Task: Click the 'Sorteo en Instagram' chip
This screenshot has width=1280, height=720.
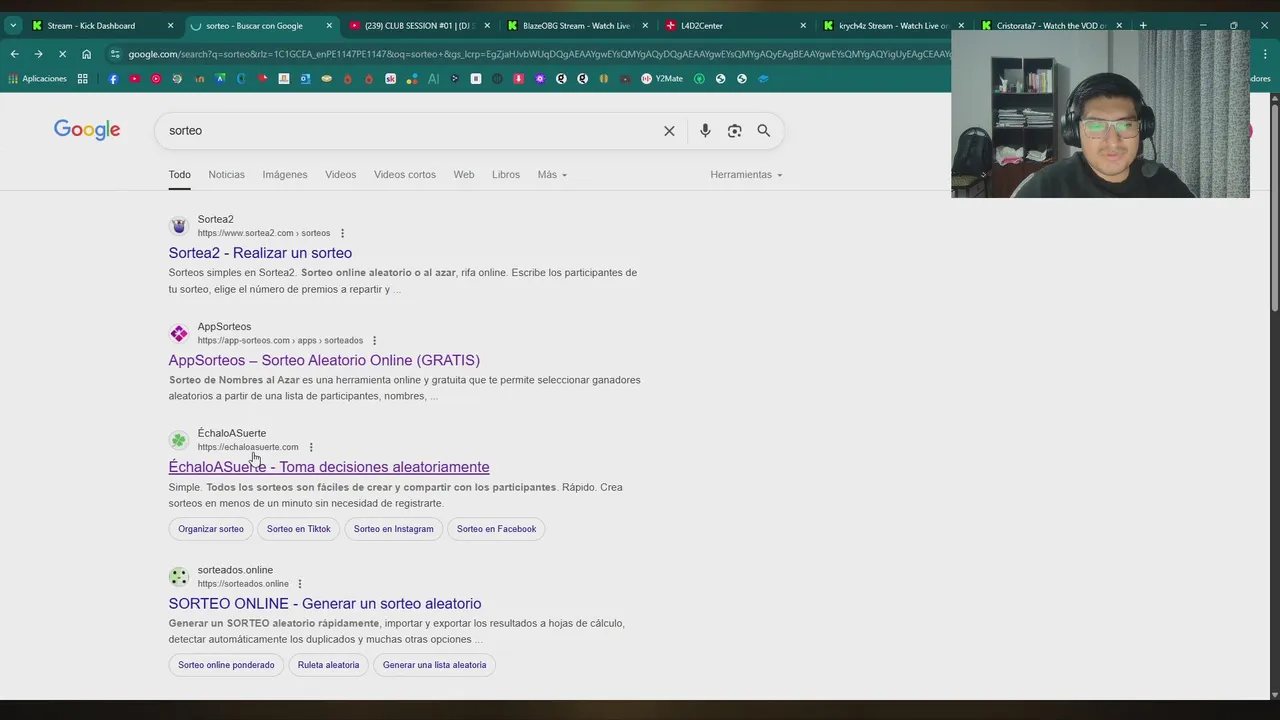Action: point(393,529)
